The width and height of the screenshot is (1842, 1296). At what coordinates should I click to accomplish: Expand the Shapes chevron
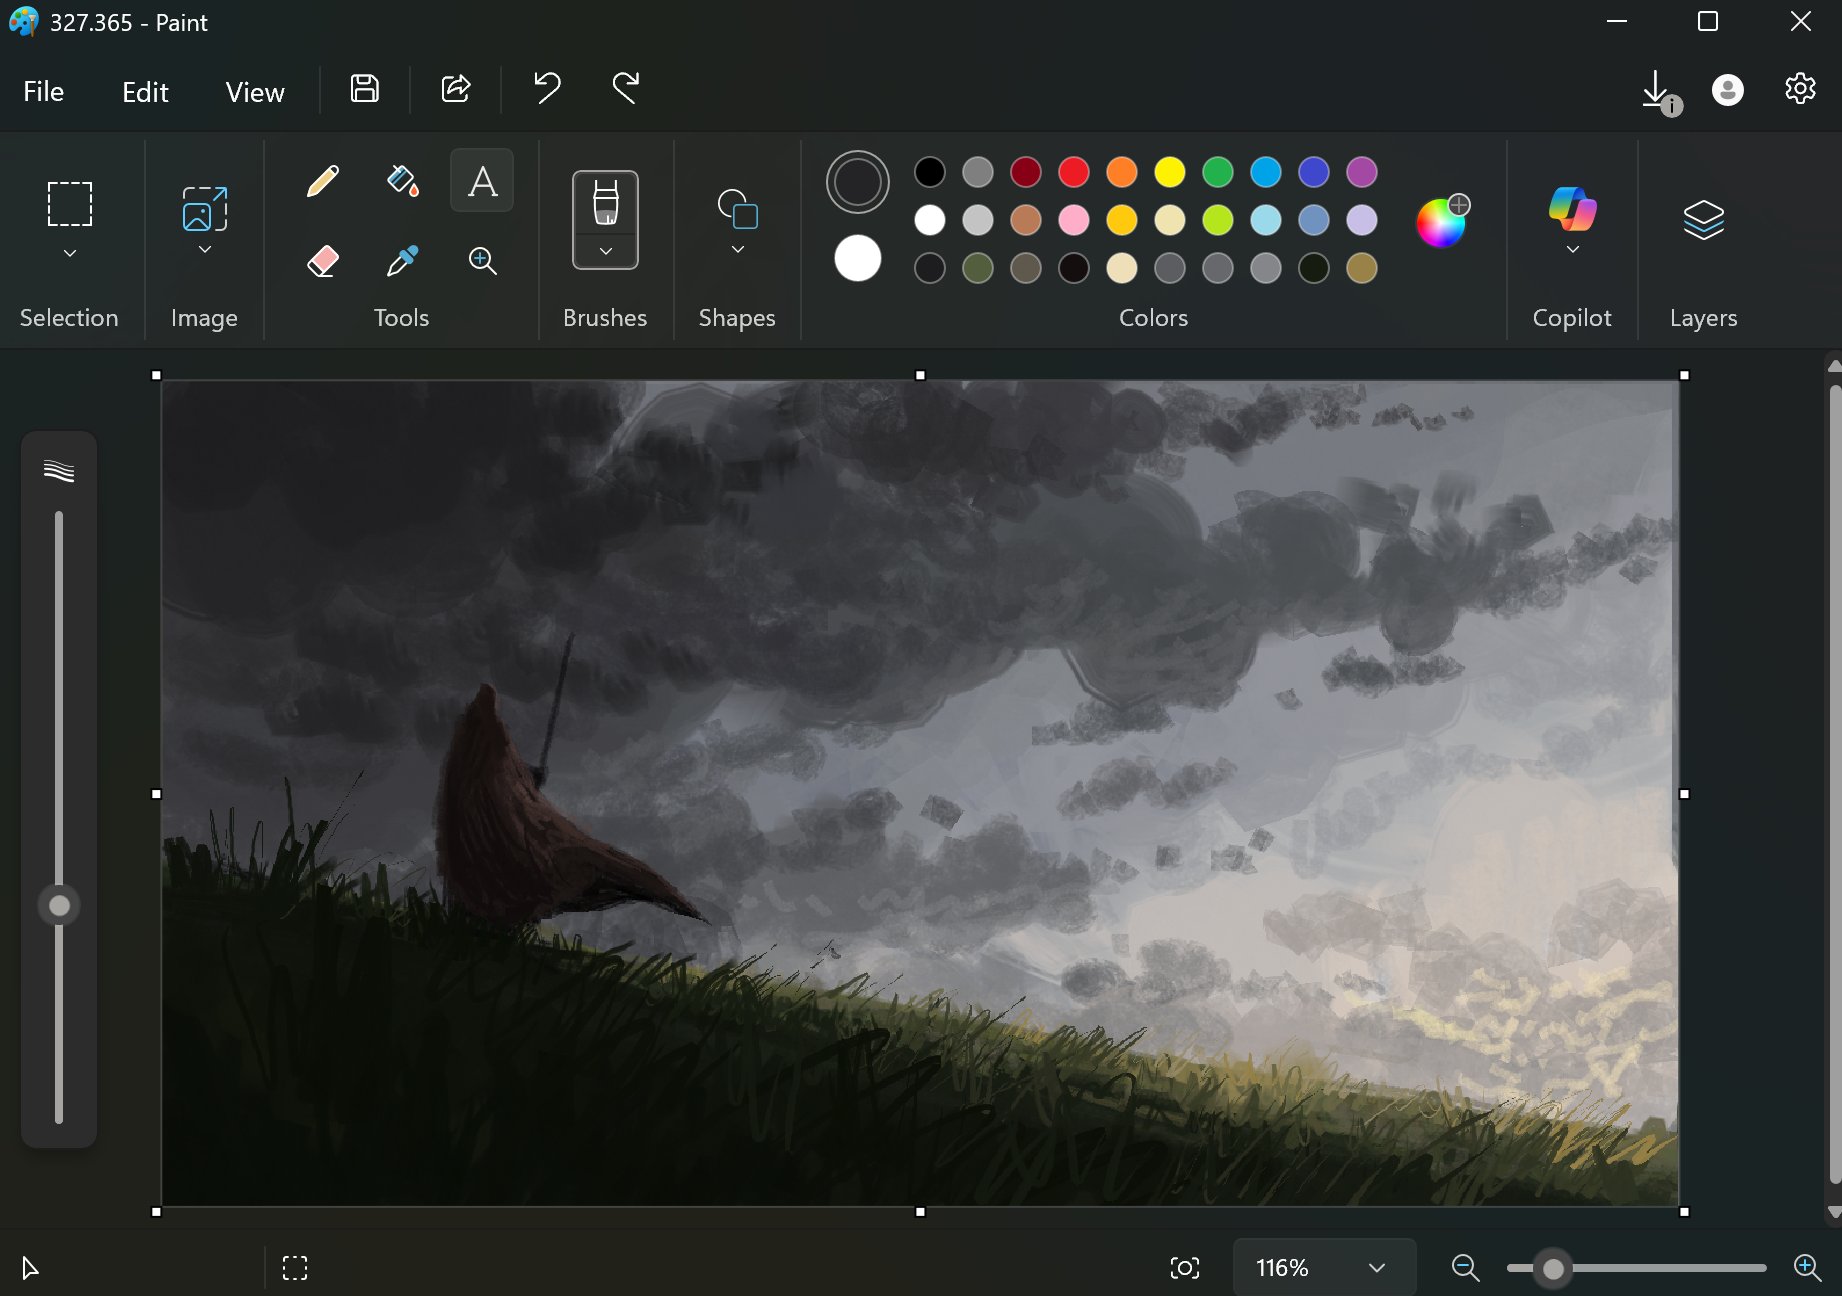coord(738,250)
